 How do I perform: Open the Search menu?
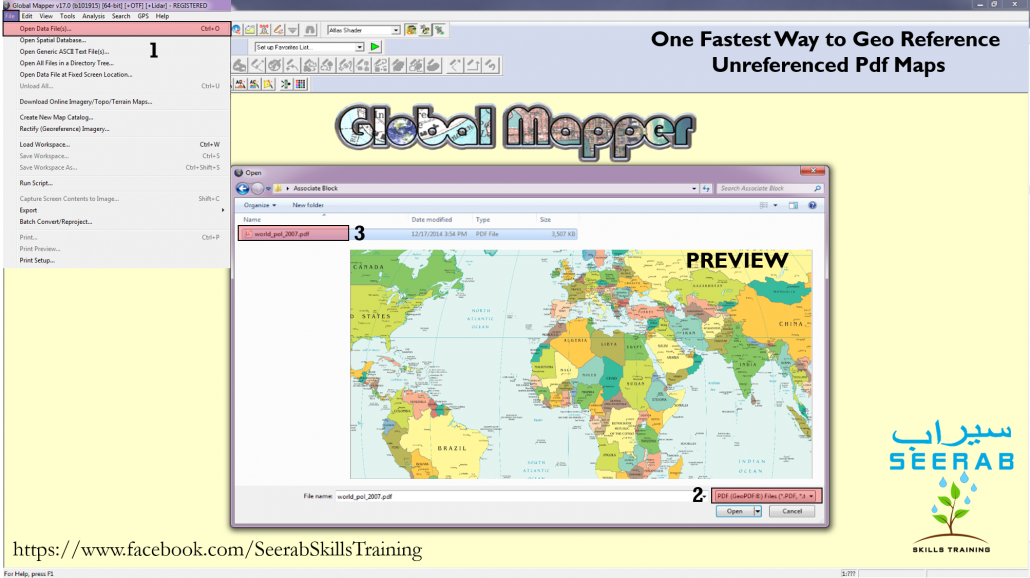point(121,16)
